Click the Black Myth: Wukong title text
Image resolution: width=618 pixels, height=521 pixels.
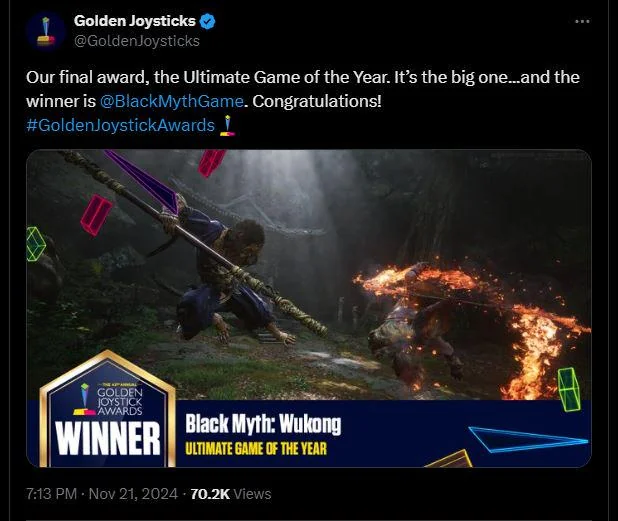click(263, 424)
